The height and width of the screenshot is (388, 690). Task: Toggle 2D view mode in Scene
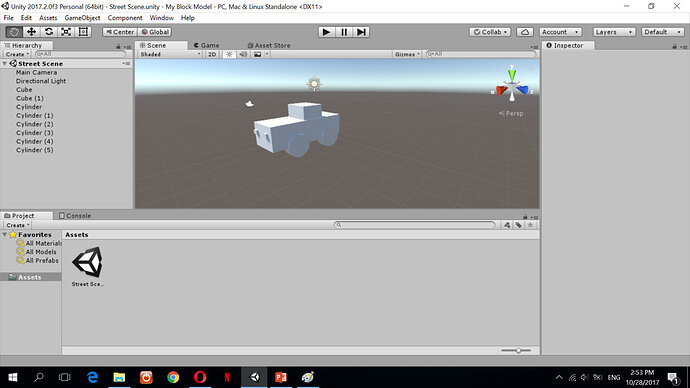click(x=212, y=54)
